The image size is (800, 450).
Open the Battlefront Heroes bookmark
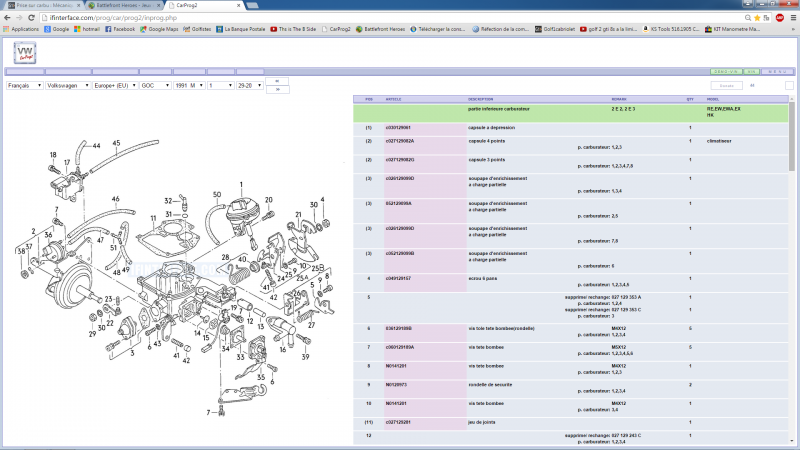click(x=380, y=29)
